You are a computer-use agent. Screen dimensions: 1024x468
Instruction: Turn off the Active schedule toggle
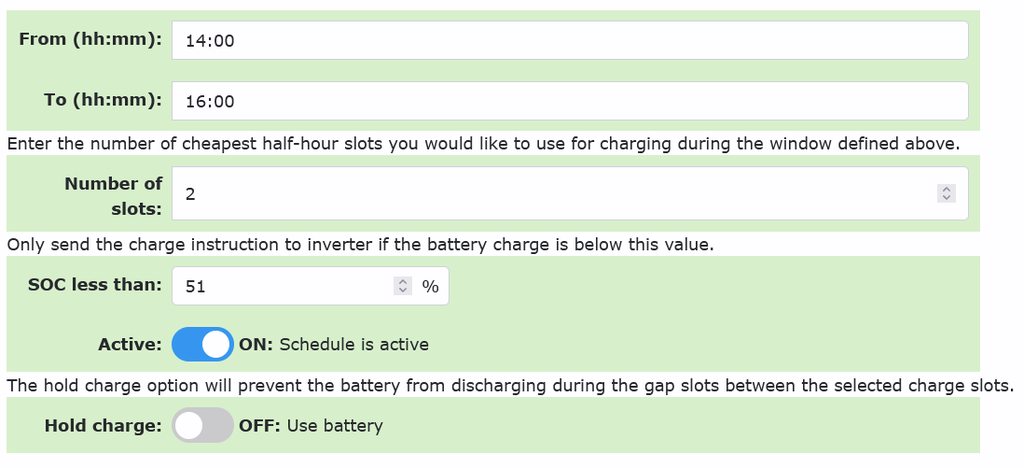(202, 344)
